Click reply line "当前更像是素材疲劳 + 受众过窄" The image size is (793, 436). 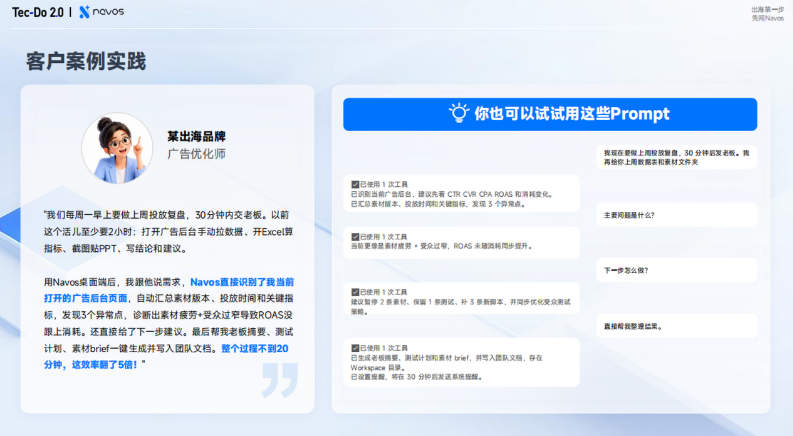pos(442,246)
